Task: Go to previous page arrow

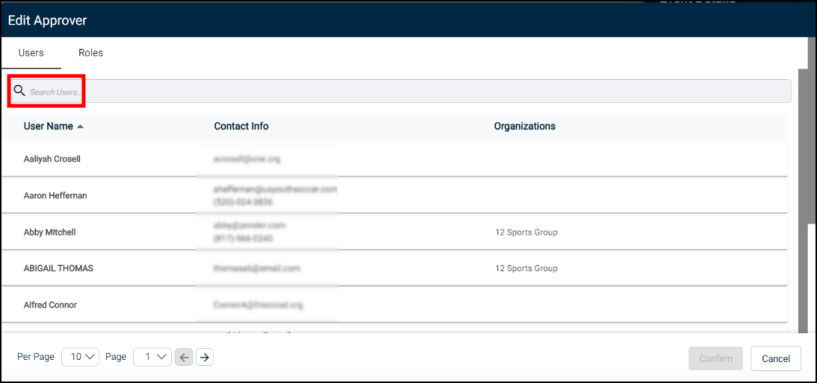Action: [184, 357]
